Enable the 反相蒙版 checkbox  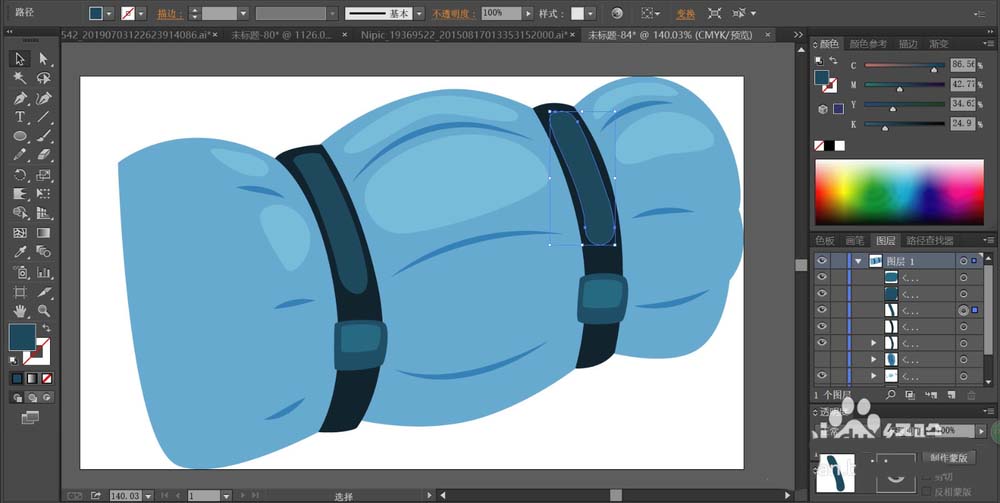coord(927,492)
